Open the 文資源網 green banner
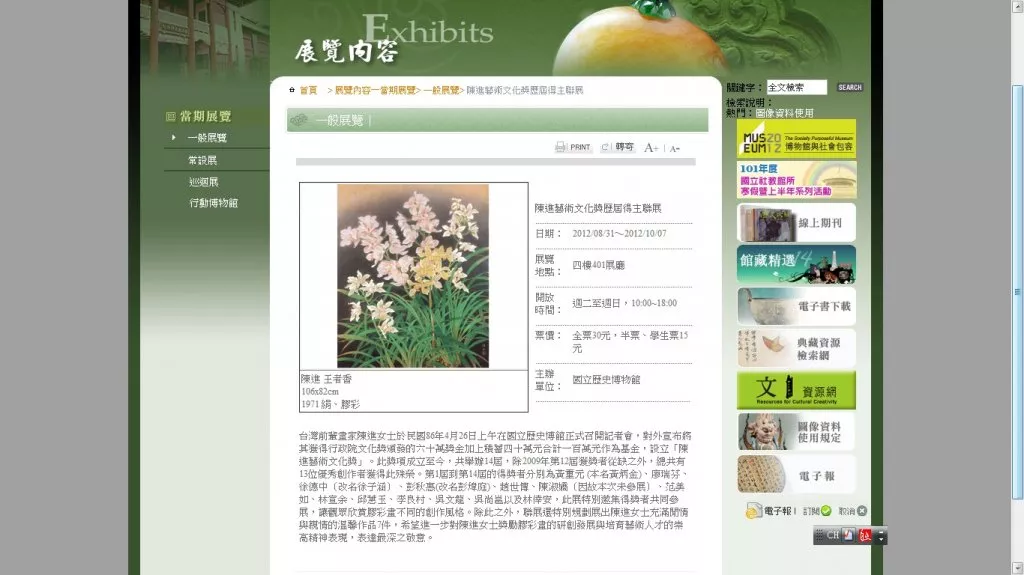Screen dimensions: 1024x575 (x=796, y=390)
